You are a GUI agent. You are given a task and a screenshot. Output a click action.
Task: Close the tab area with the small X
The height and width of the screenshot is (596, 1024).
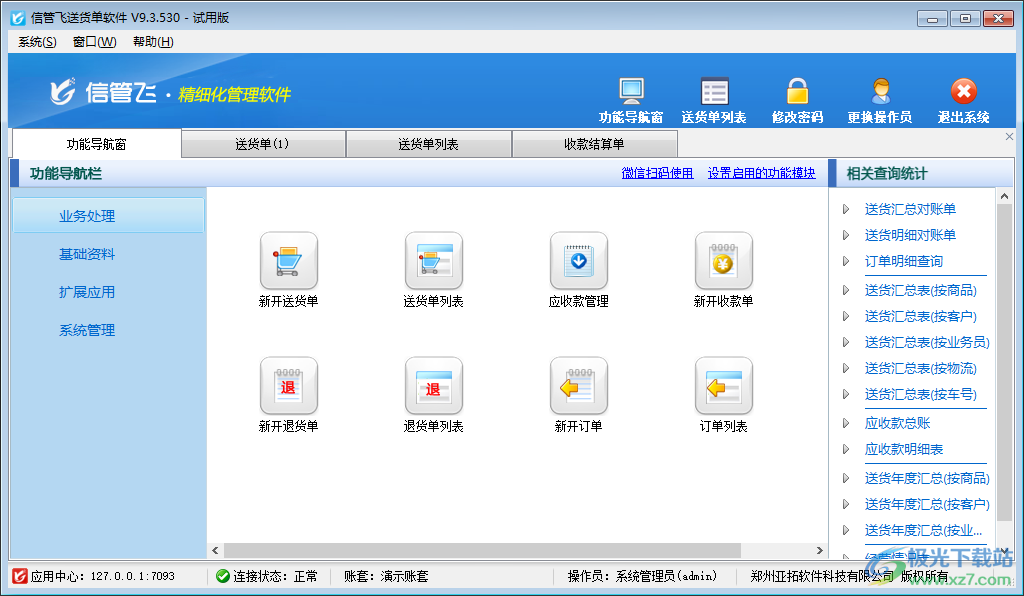(1009, 136)
